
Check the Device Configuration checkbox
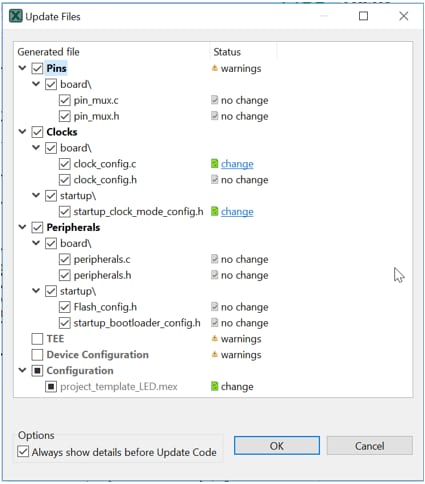(37, 355)
